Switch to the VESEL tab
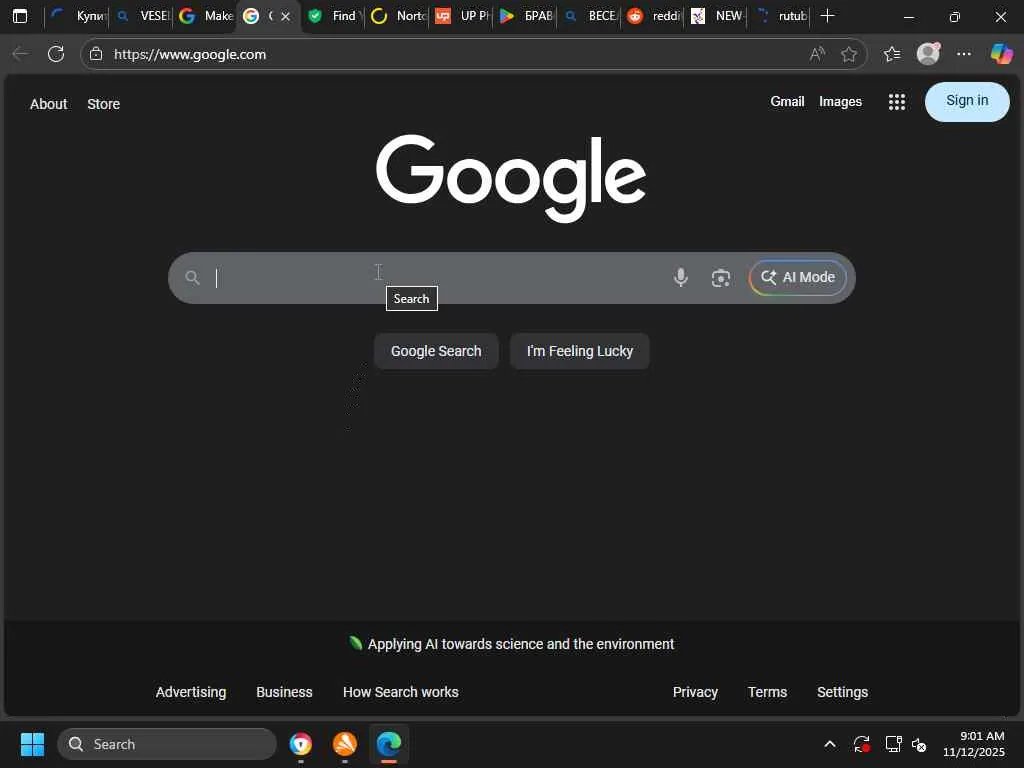1024x768 pixels. pyautogui.click(x=142, y=16)
